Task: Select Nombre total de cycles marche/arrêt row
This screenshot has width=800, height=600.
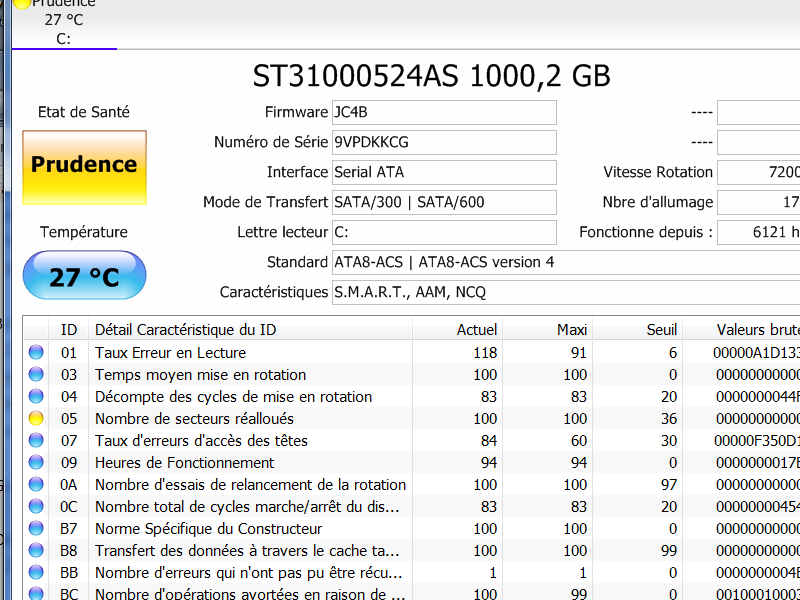Action: click(412, 506)
